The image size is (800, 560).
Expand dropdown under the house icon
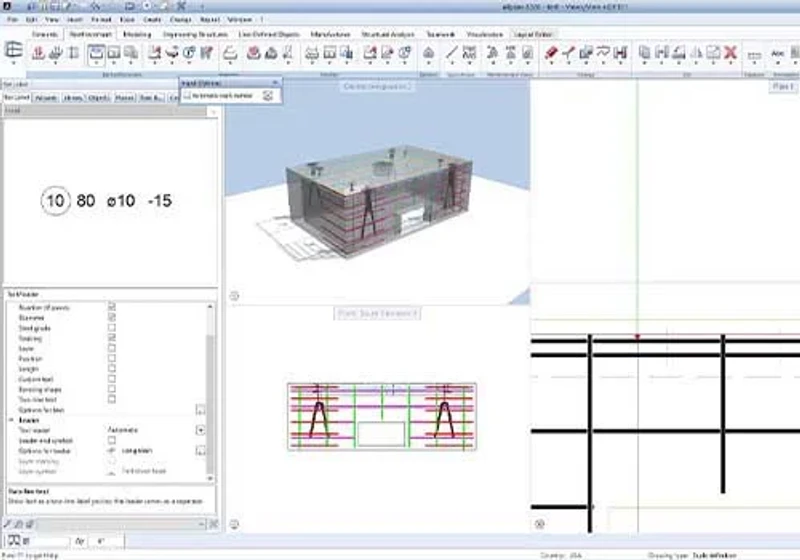429,63
